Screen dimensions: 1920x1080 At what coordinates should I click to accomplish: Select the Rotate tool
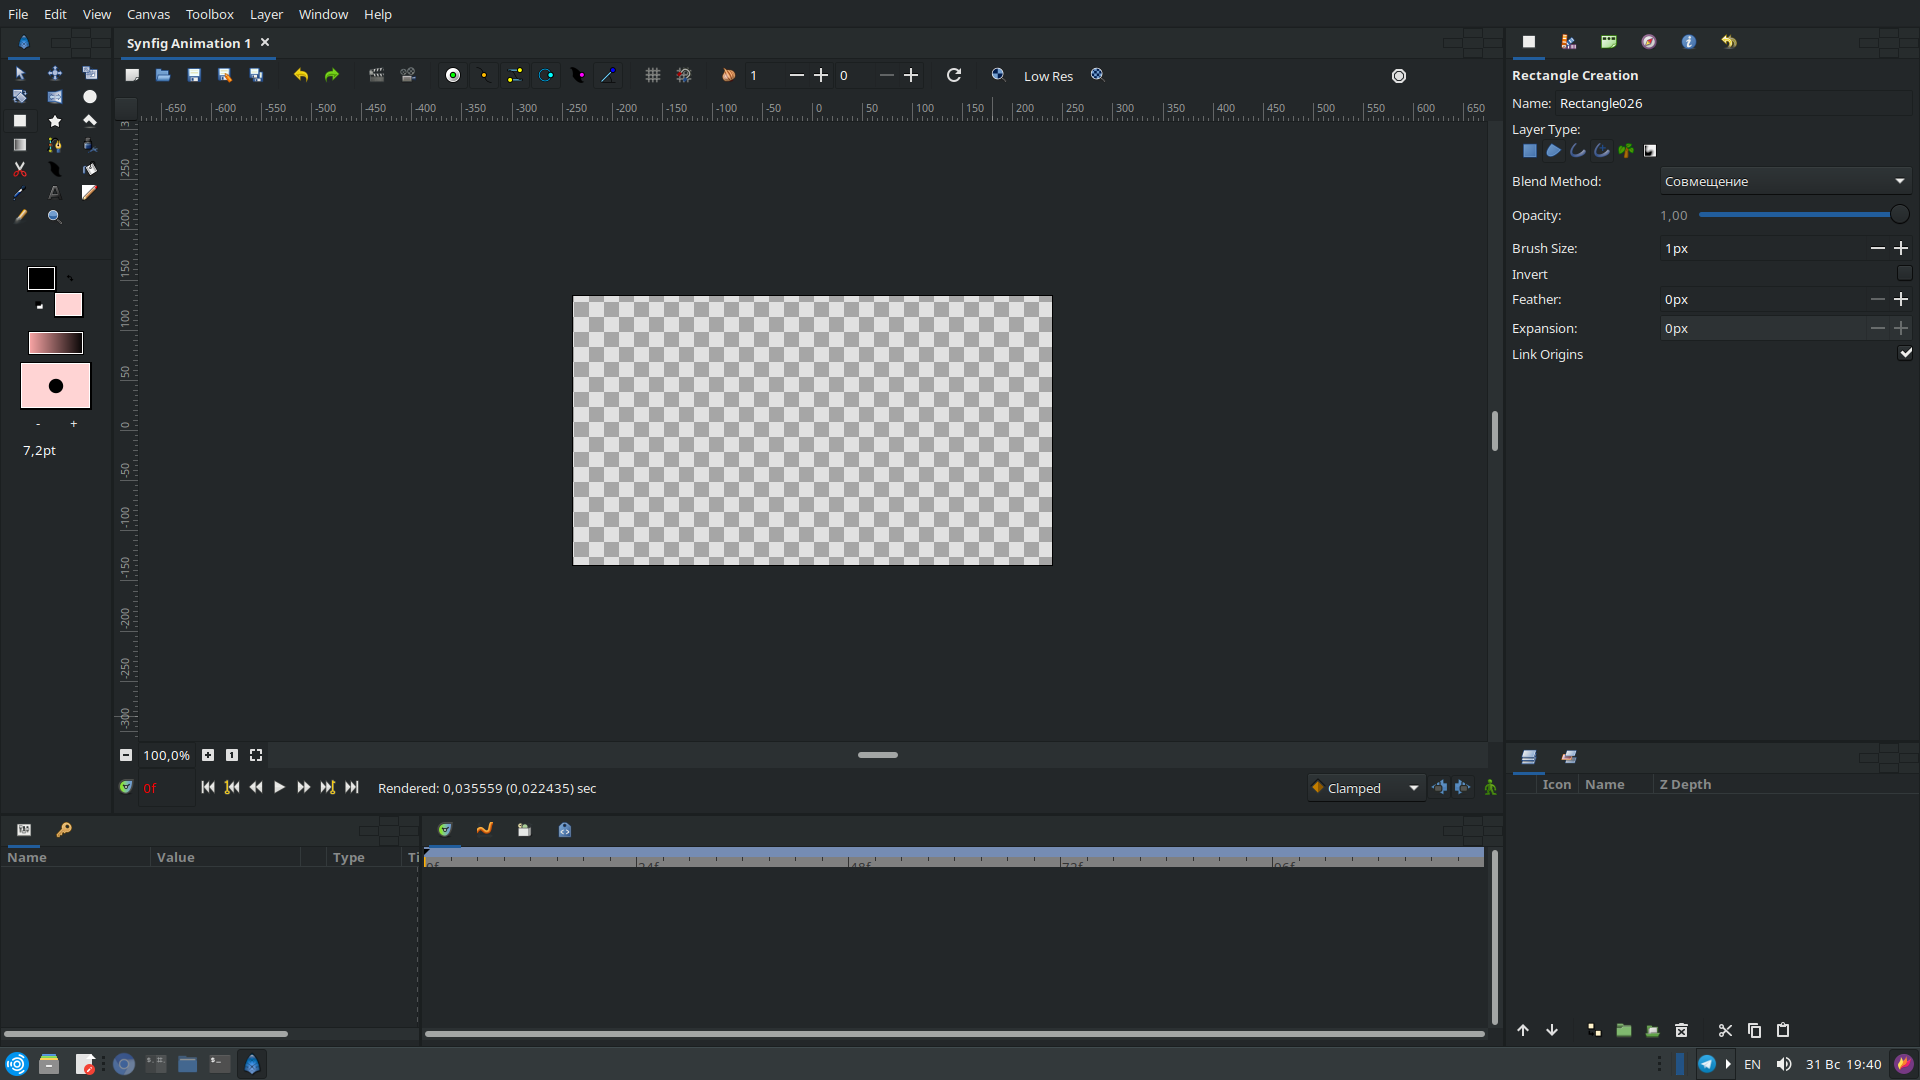[x=20, y=97]
